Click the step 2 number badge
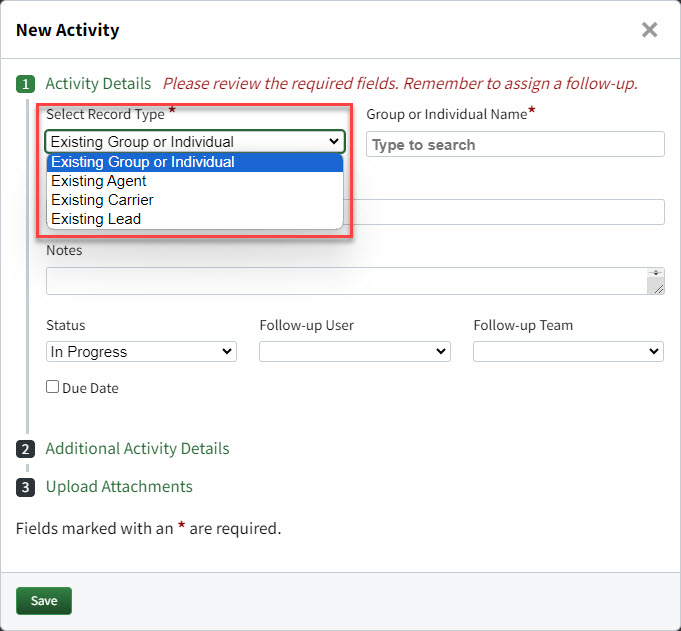This screenshot has height=631, width=681. click(26, 449)
